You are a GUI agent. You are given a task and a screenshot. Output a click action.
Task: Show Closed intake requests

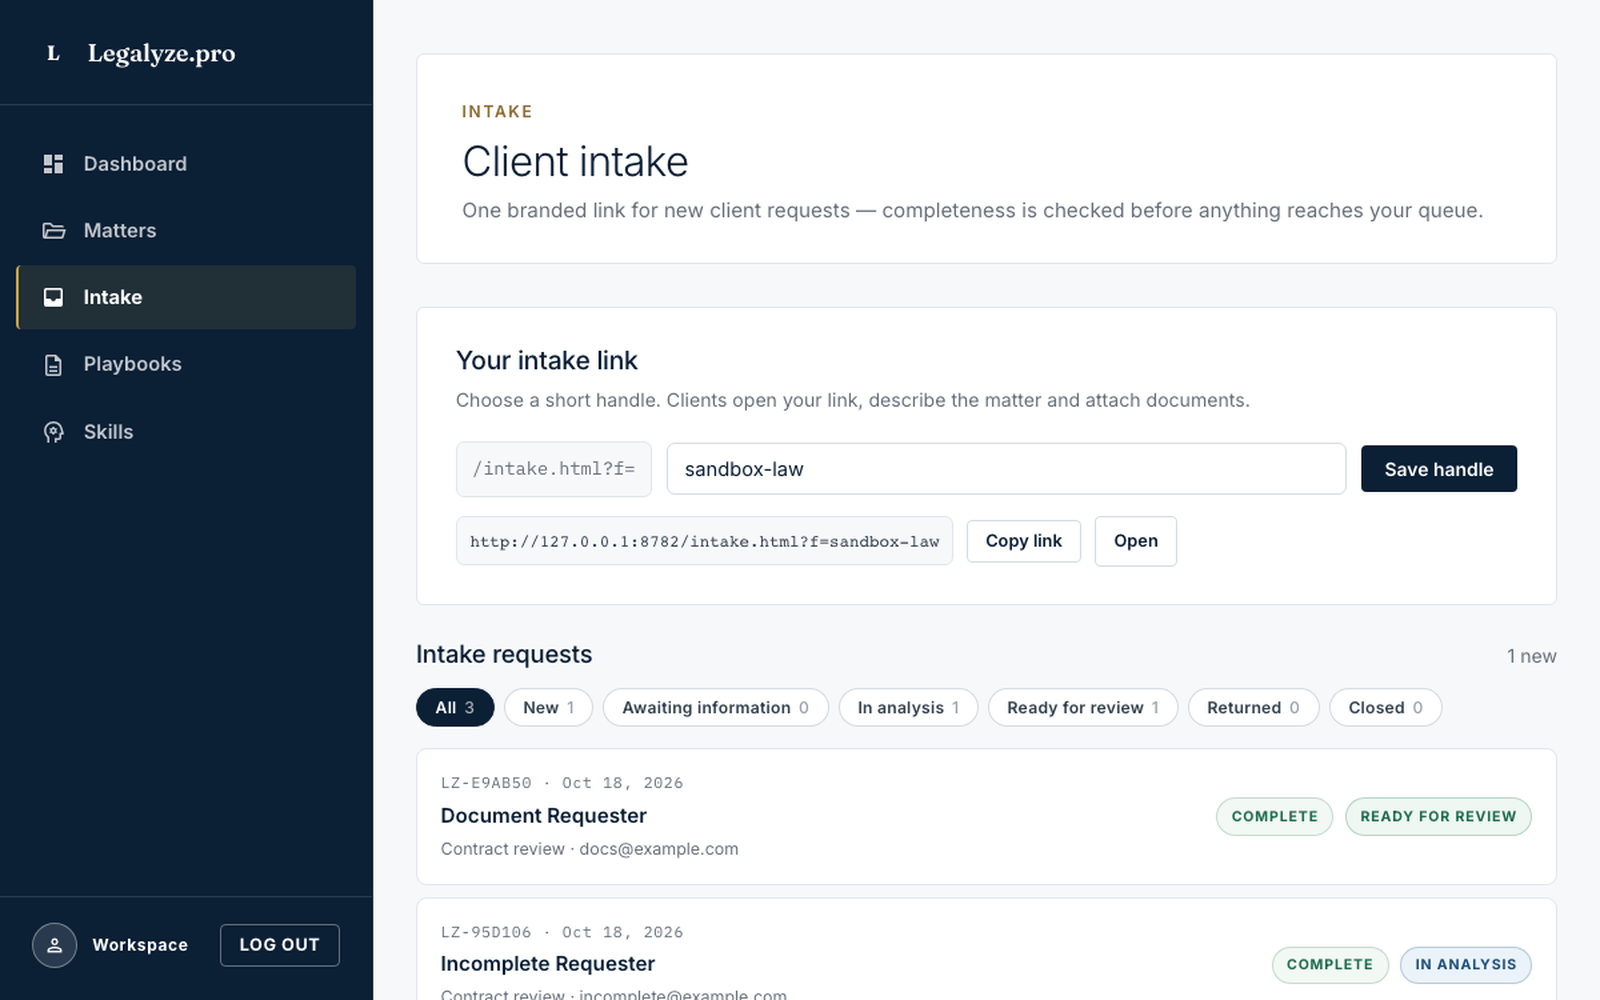pos(1385,707)
